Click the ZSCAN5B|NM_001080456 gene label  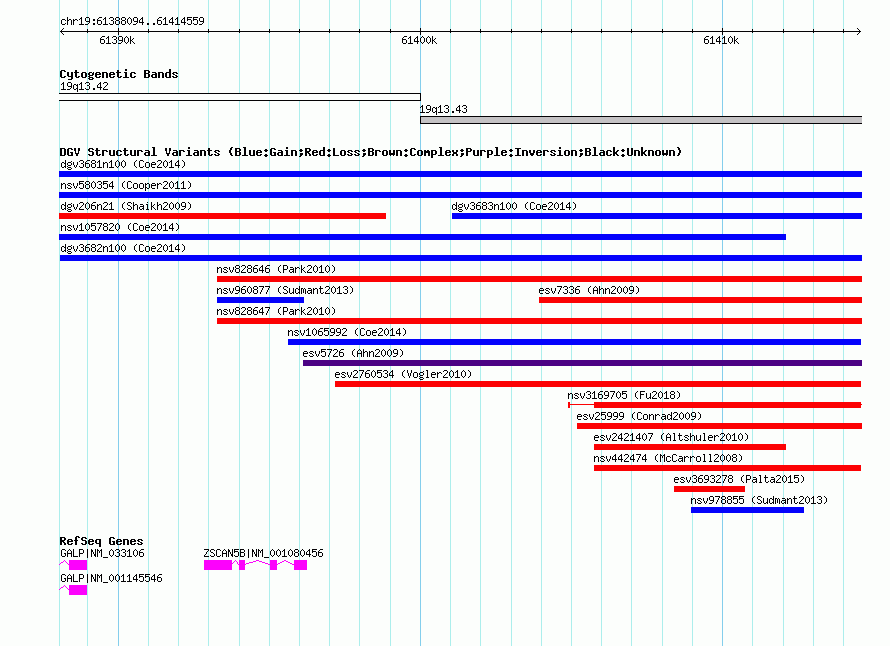pos(263,553)
